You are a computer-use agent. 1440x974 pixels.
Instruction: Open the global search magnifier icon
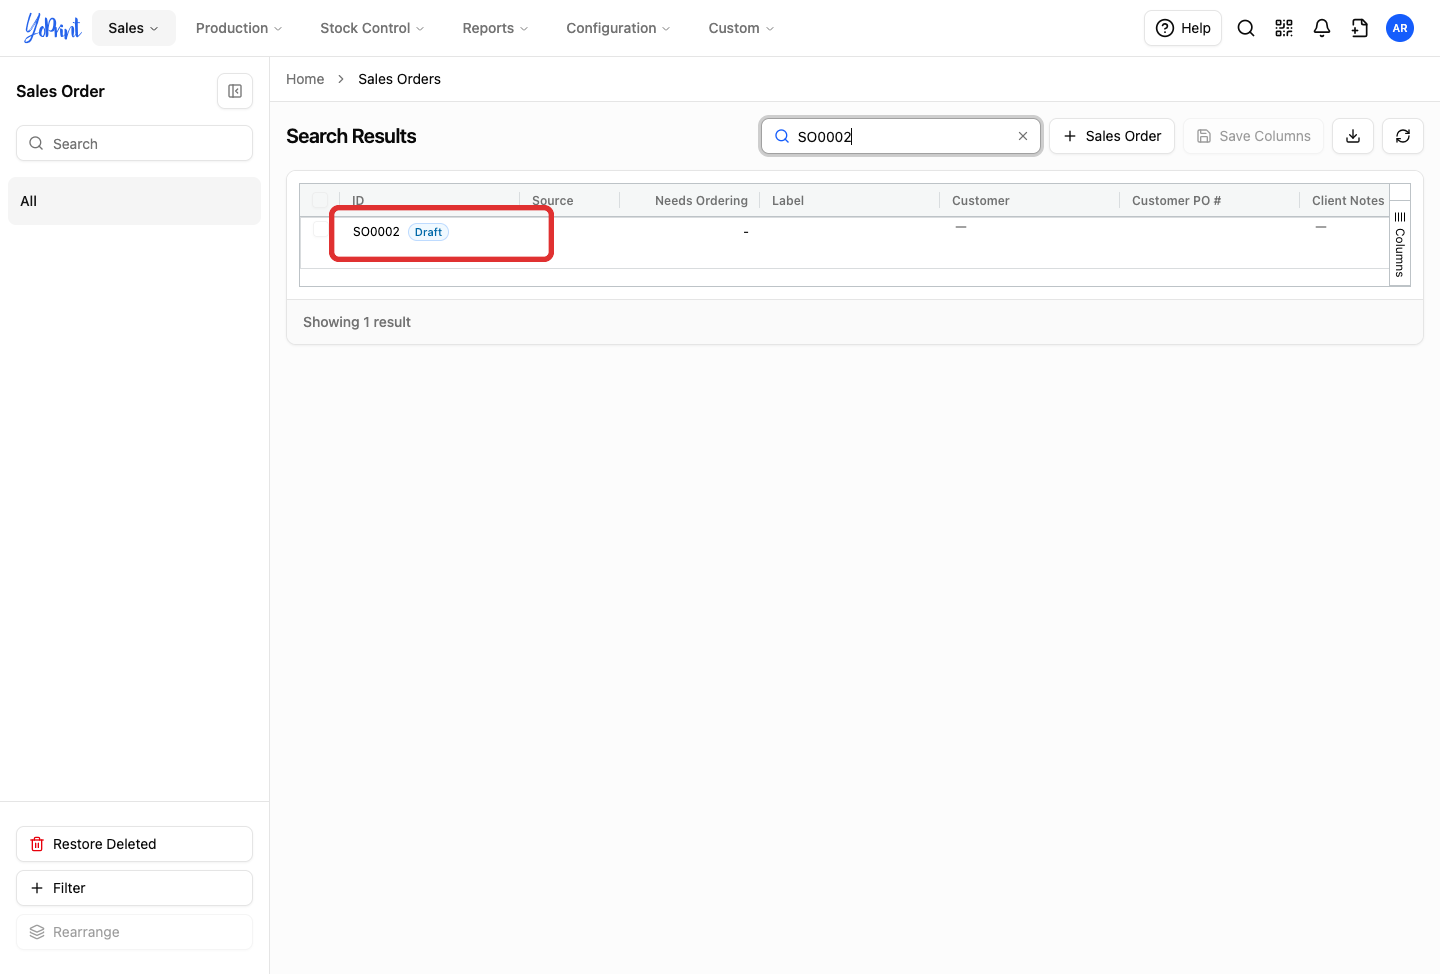(x=1246, y=28)
